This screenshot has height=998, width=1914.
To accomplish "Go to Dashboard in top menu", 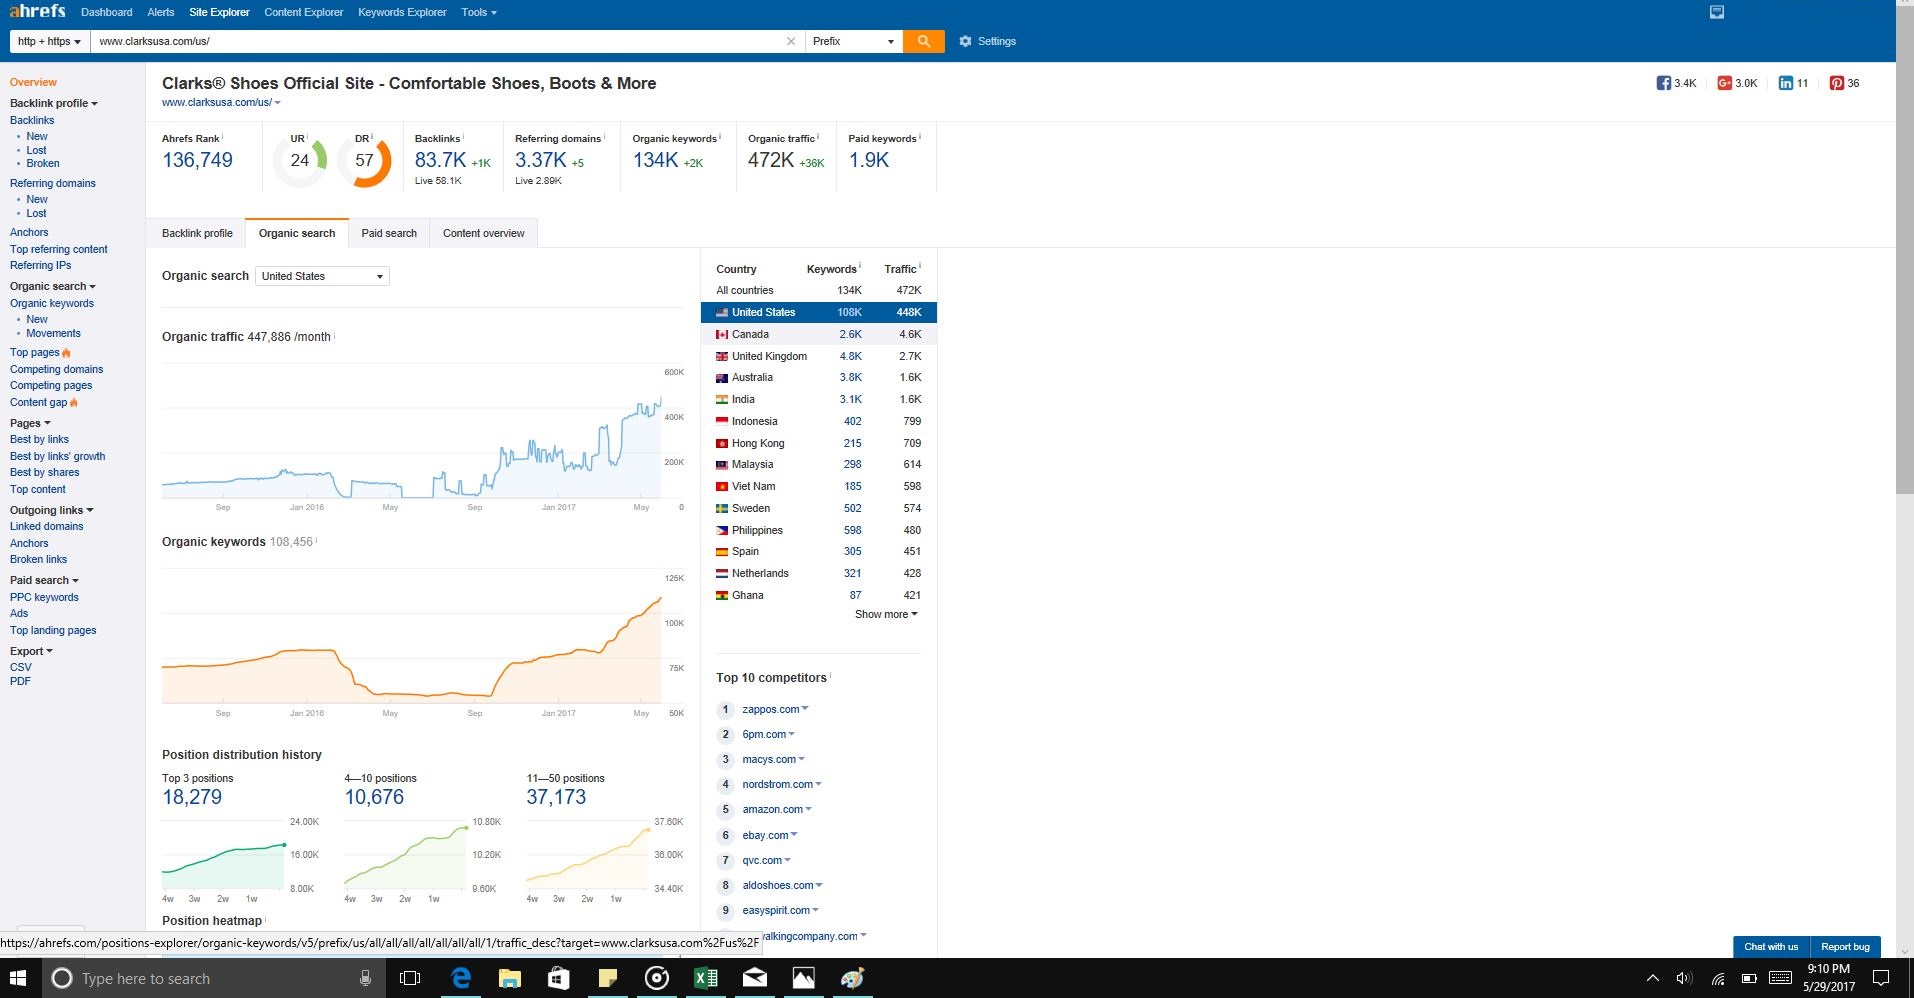I will coord(107,12).
